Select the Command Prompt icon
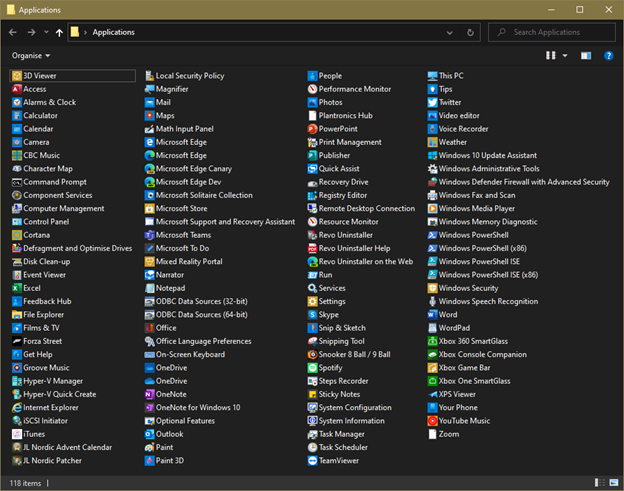The width and height of the screenshot is (624, 491). click(x=17, y=182)
